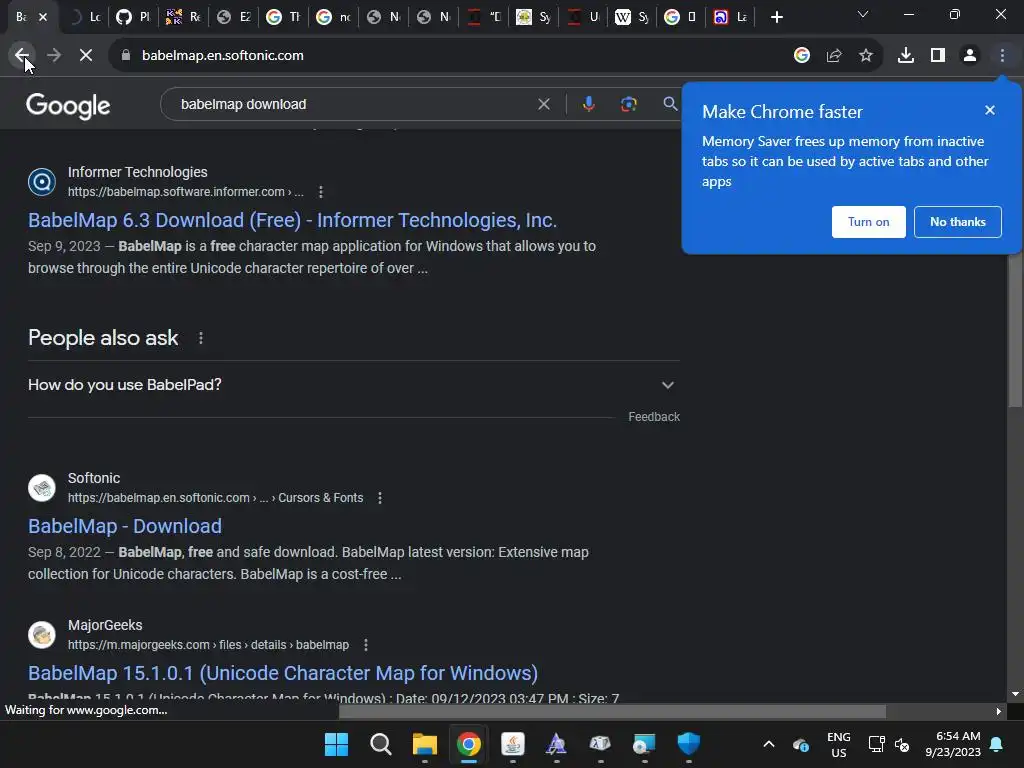The width and height of the screenshot is (1024, 768).
Task: Close the Make Chrome faster popup
Action: [x=990, y=110]
